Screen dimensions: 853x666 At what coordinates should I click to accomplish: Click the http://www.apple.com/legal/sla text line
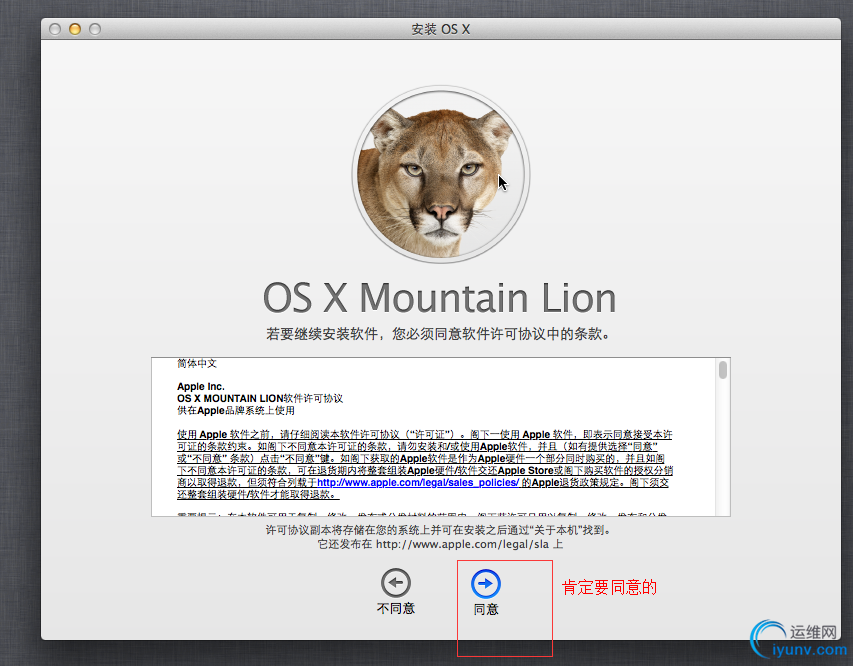[440, 545]
